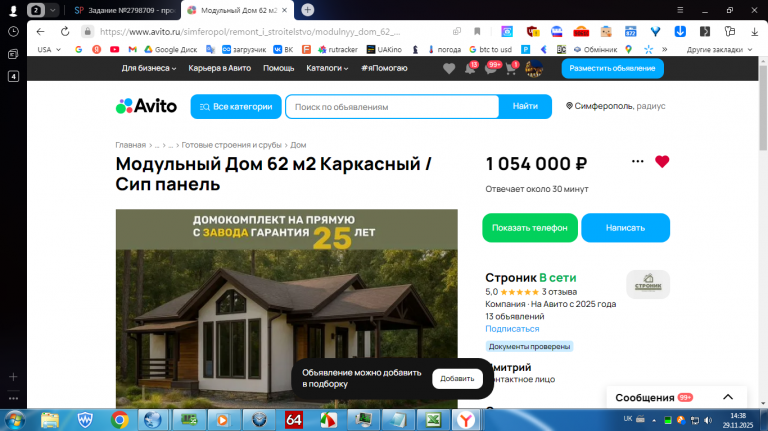Click Написать button
Screen dimensions: 768x431
(x=625, y=228)
